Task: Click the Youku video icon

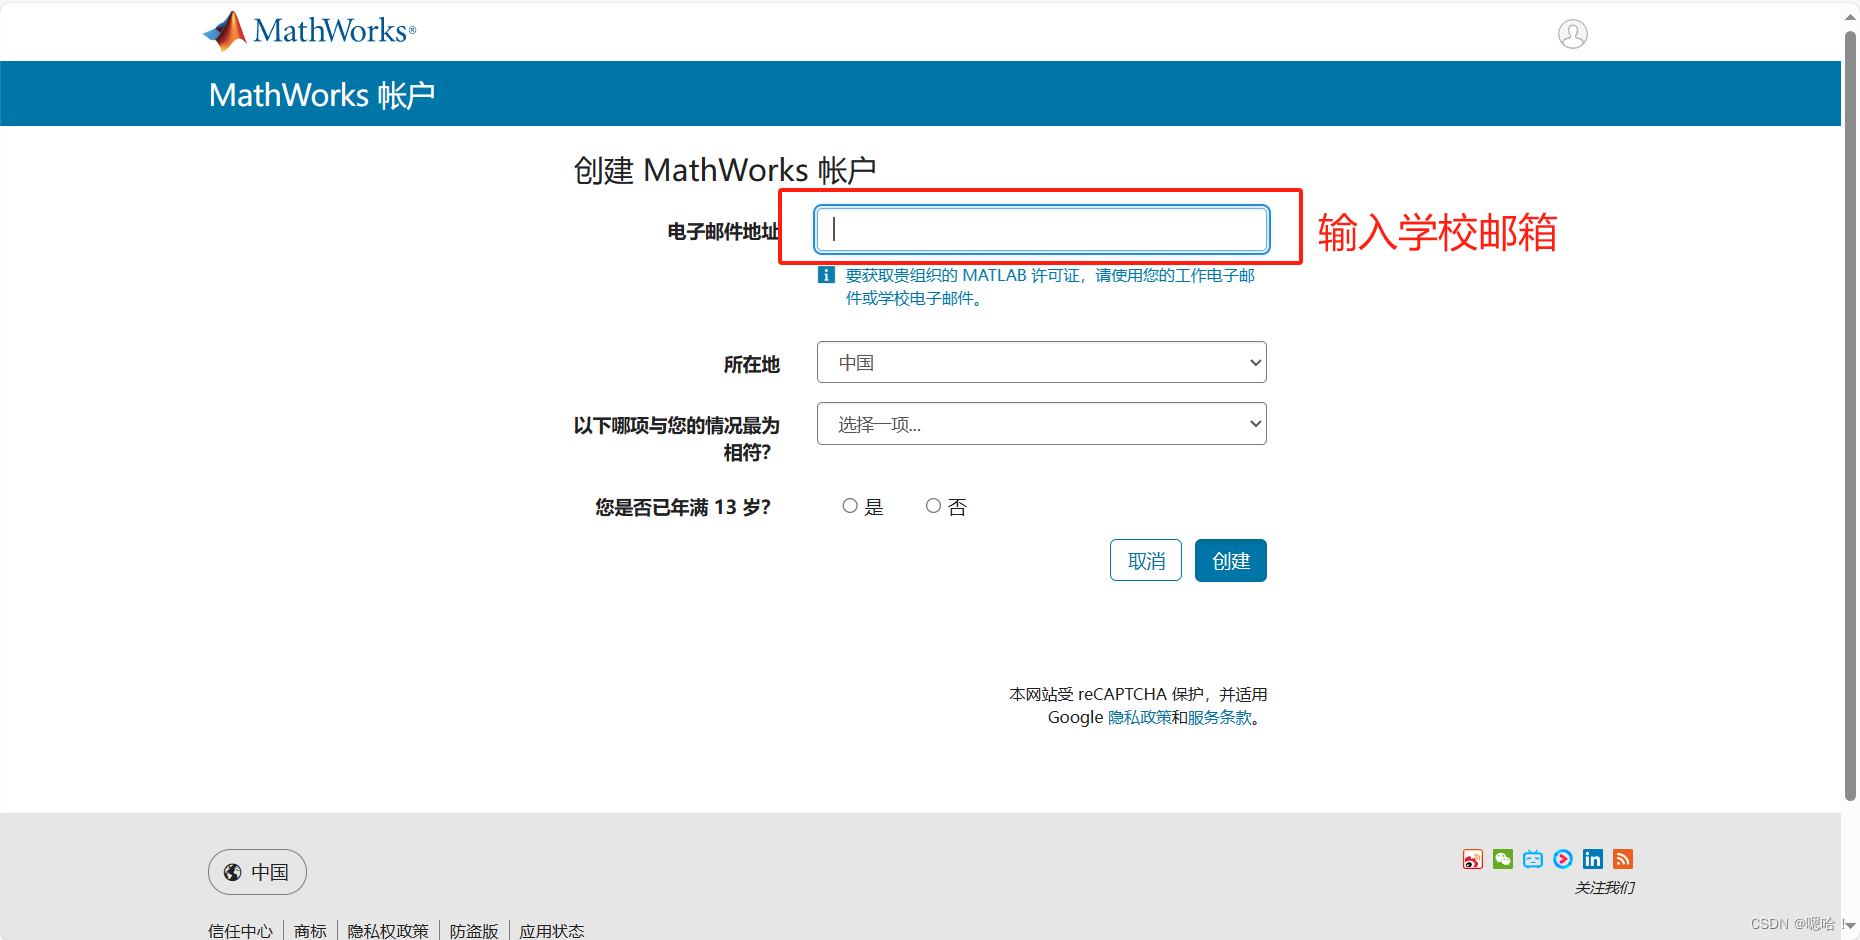Action: 1562,858
